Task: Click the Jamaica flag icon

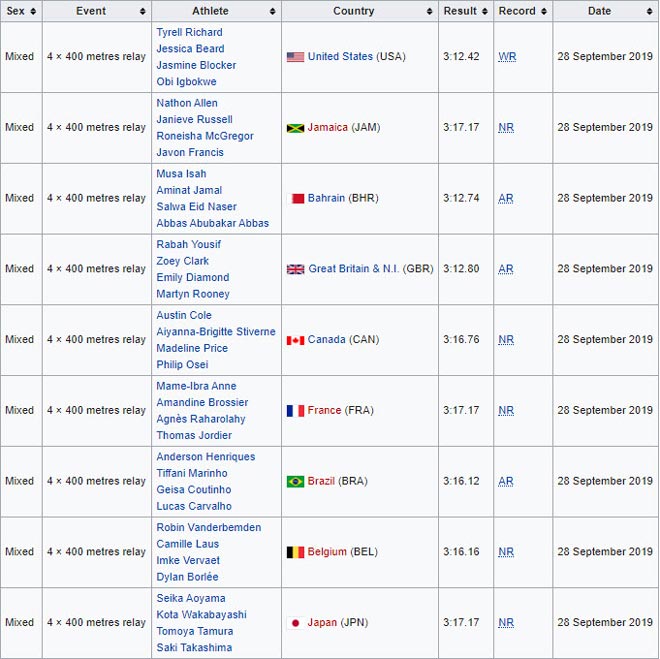Action: (295, 128)
